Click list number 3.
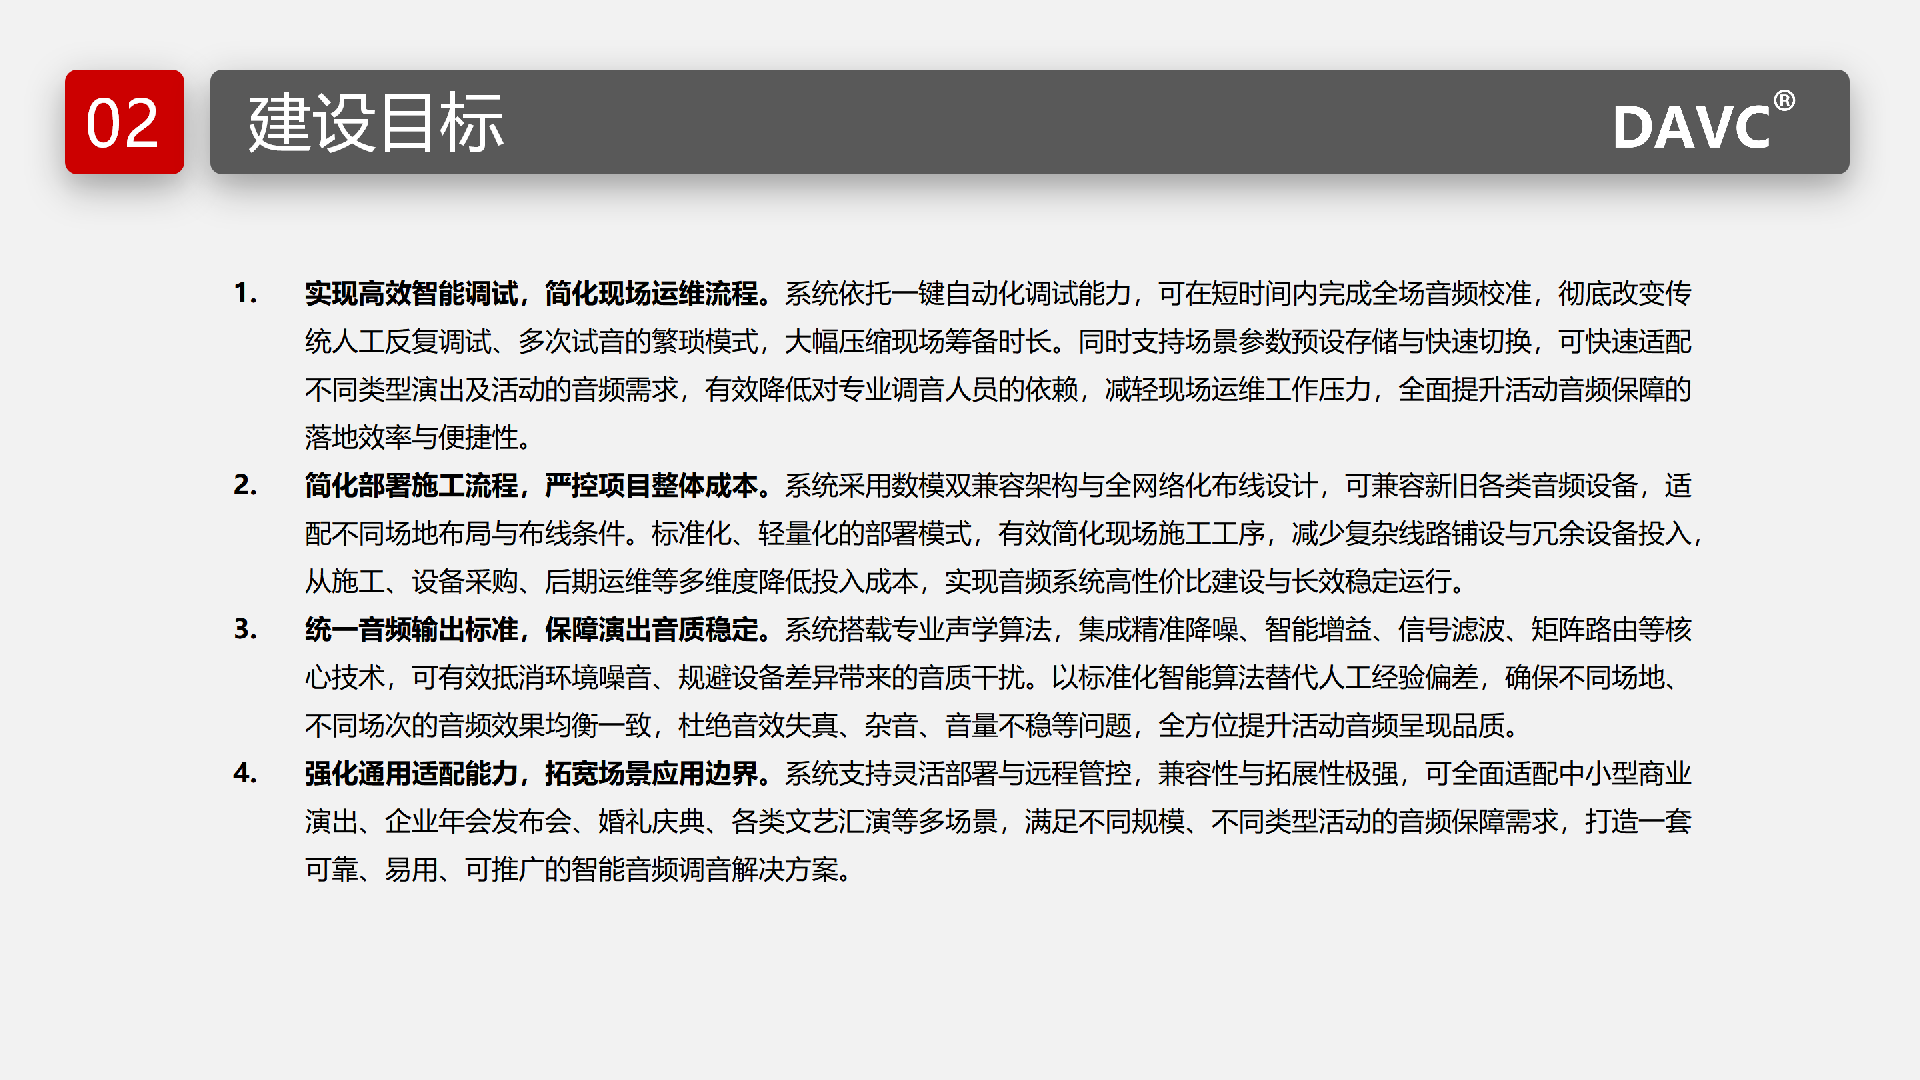 pyautogui.click(x=246, y=629)
